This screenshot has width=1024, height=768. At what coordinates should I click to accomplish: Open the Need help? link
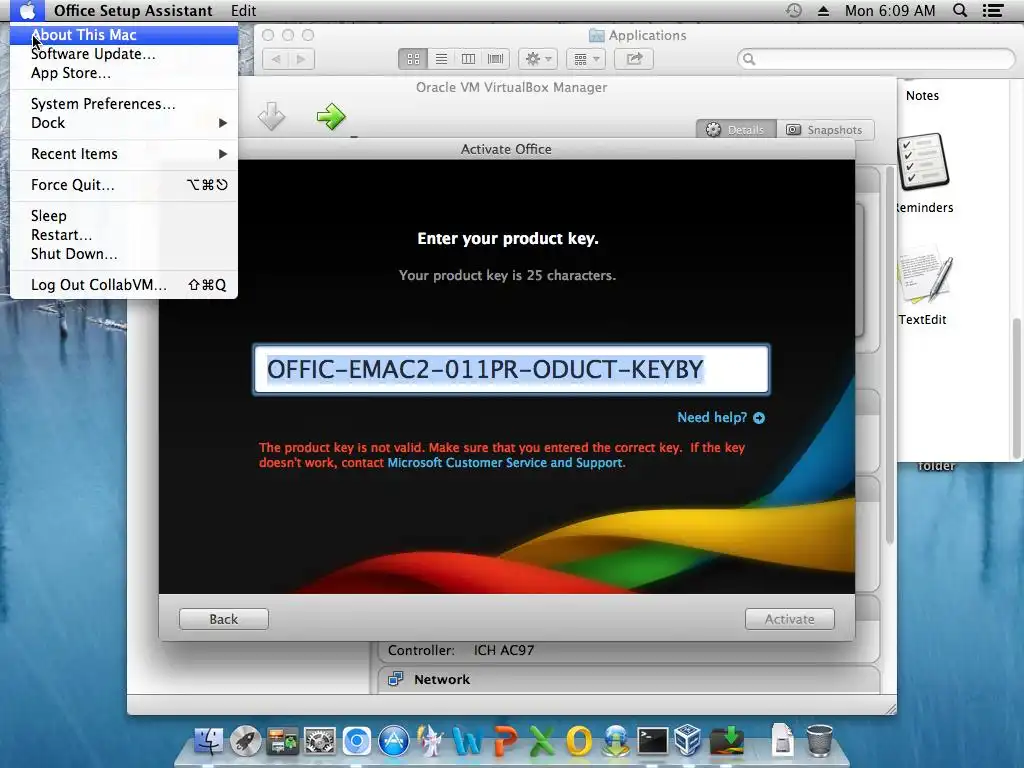(x=712, y=418)
